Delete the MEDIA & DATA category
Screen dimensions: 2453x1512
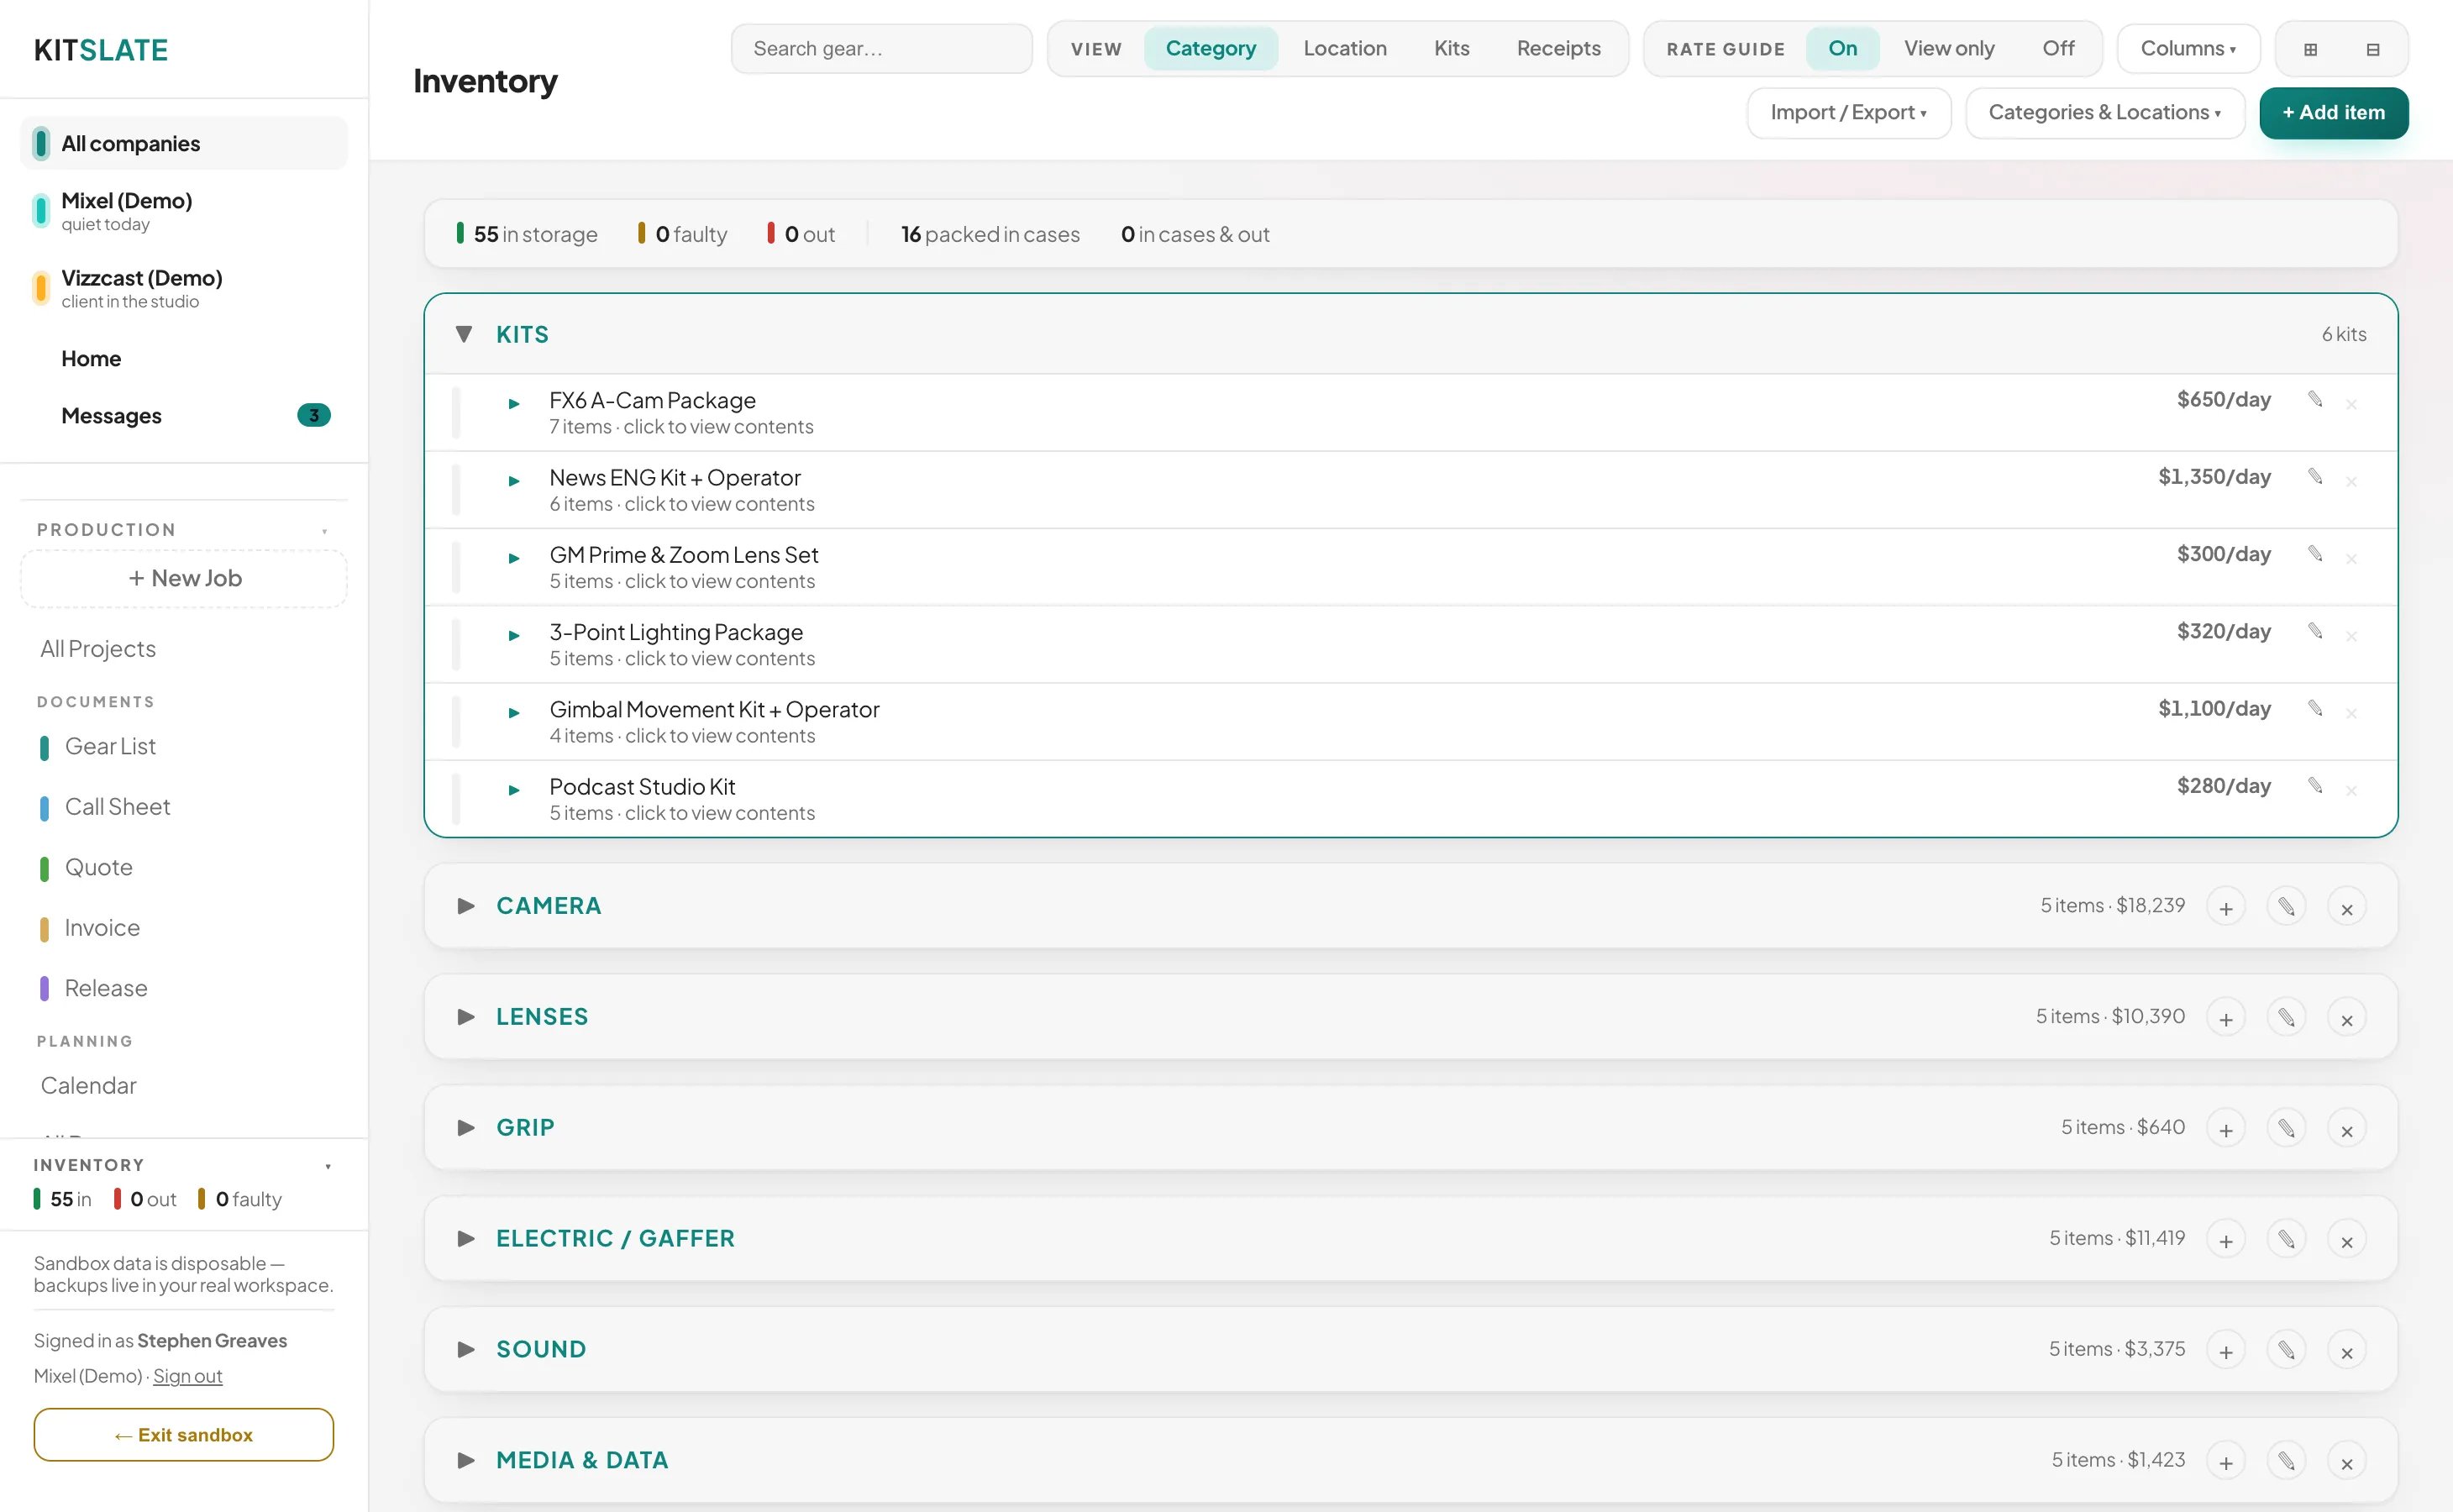[2346, 1462]
